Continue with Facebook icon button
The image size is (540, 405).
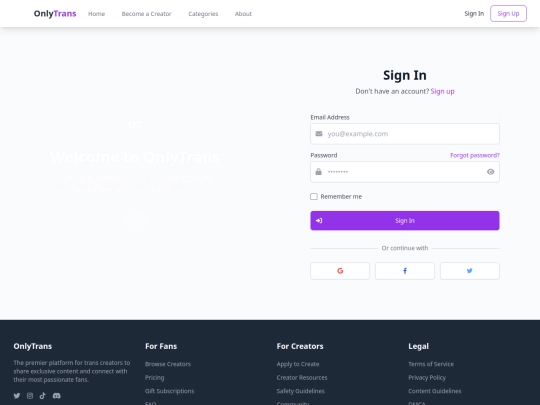405,271
